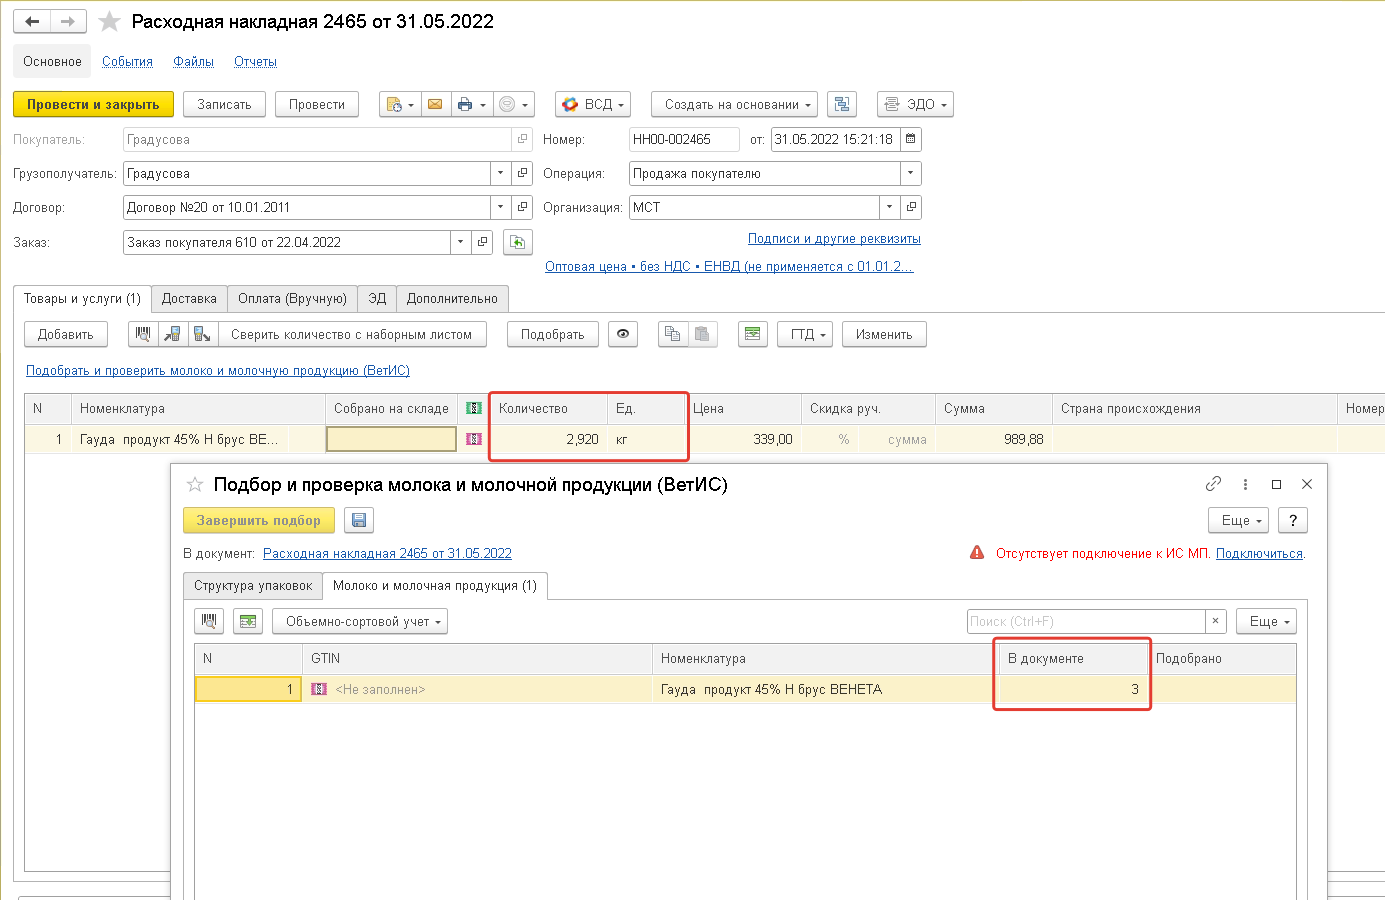Click the data terminal unload icon in the goods toolbar
This screenshot has height=900, width=1385.
(x=203, y=334)
